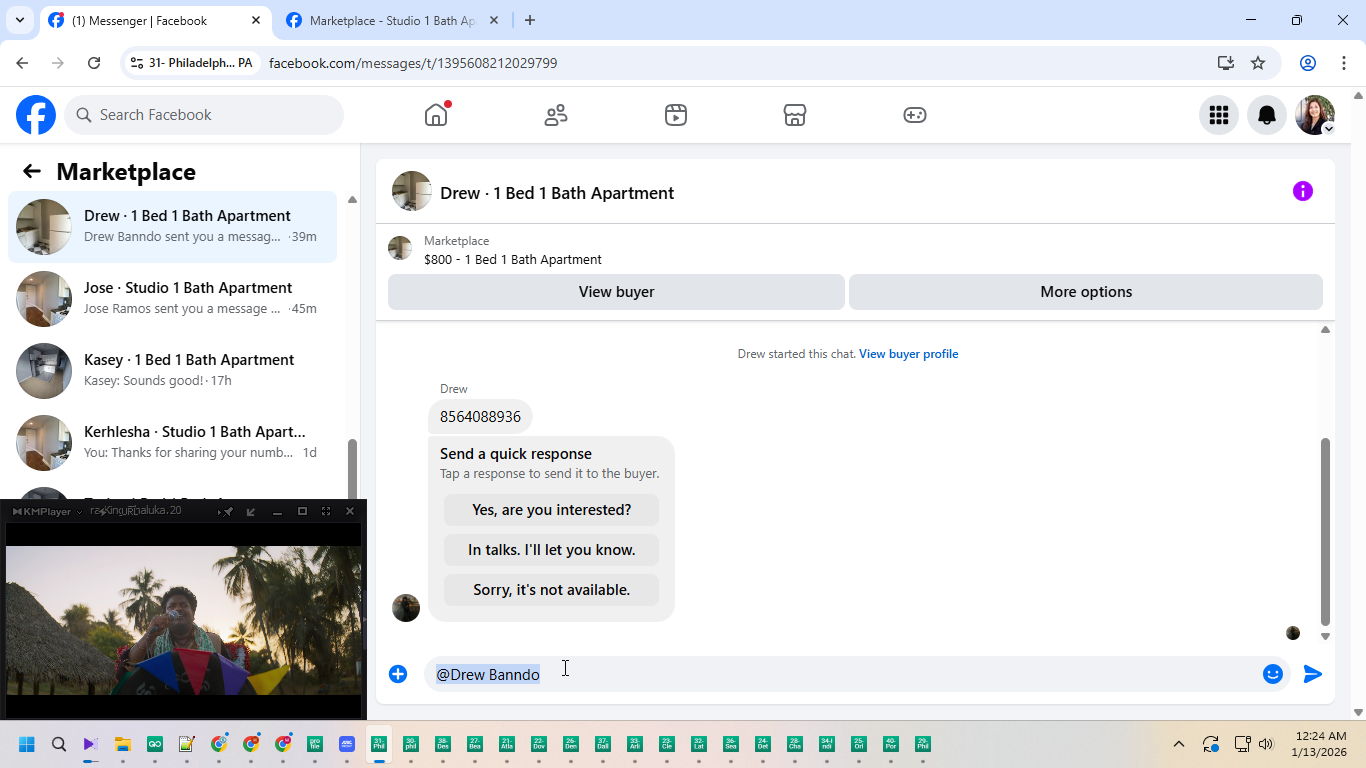Open more actions plus icon beside message box
The image size is (1366, 768).
point(398,674)
